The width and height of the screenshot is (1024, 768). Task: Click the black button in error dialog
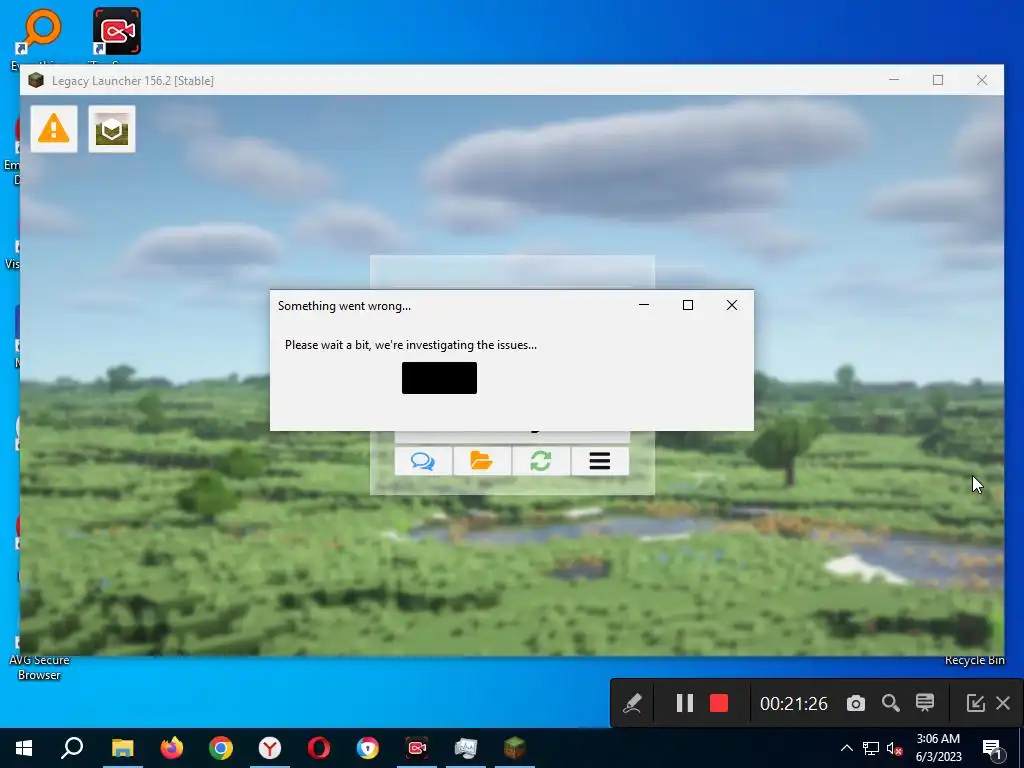[440, 377]
